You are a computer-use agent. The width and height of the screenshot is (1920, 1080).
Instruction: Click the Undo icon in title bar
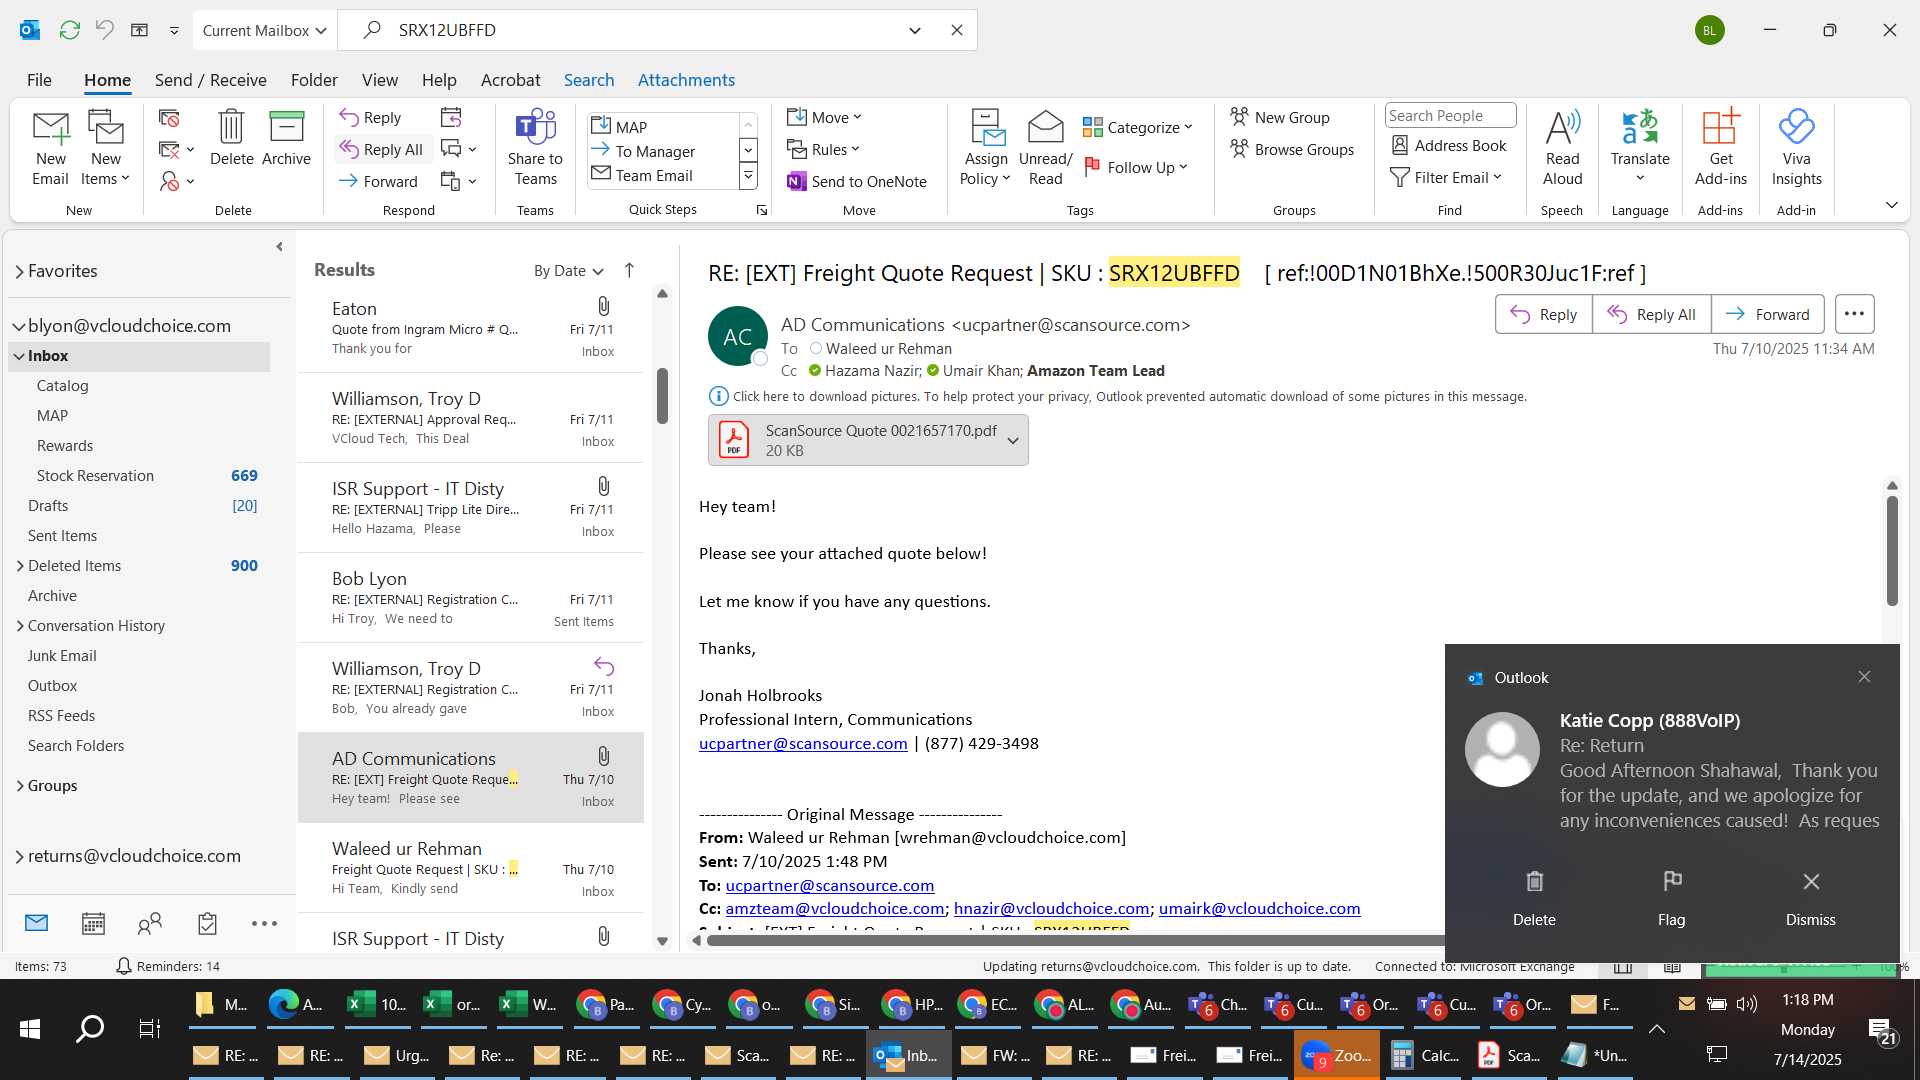point(104,30)
